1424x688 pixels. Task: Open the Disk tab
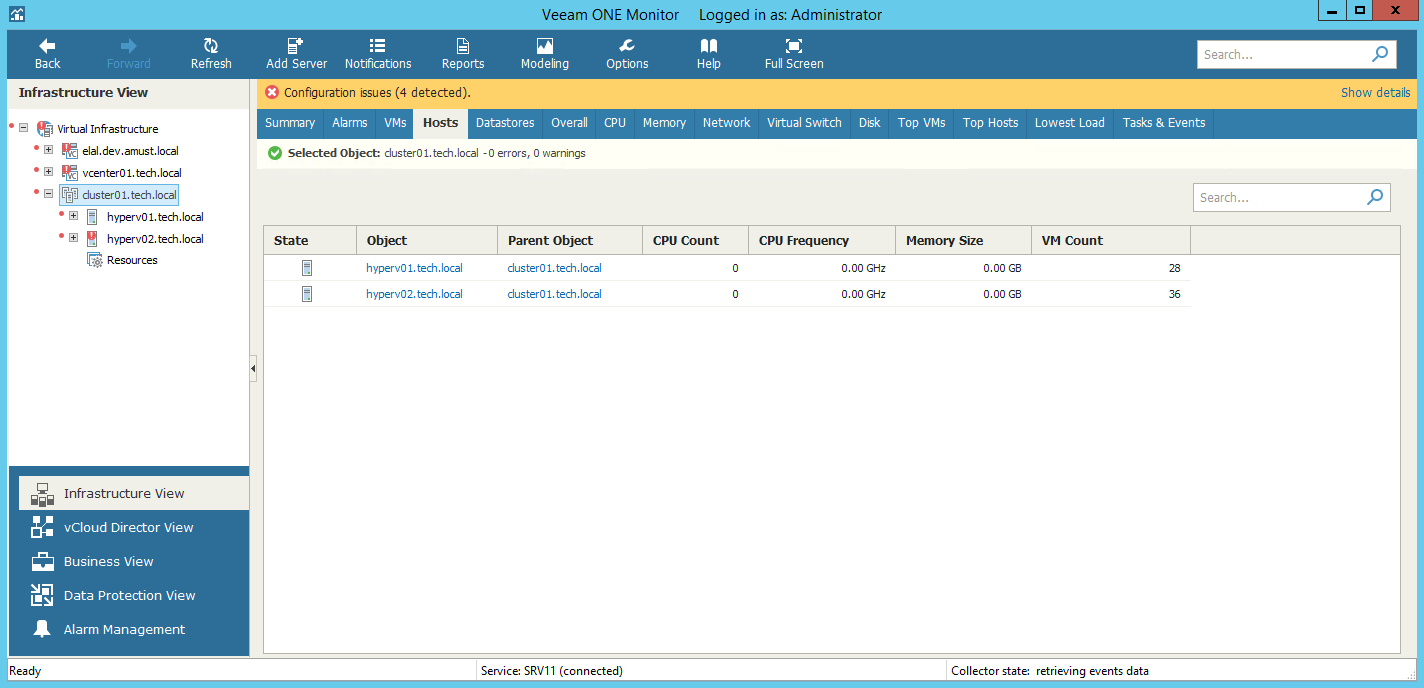(870, 123)
